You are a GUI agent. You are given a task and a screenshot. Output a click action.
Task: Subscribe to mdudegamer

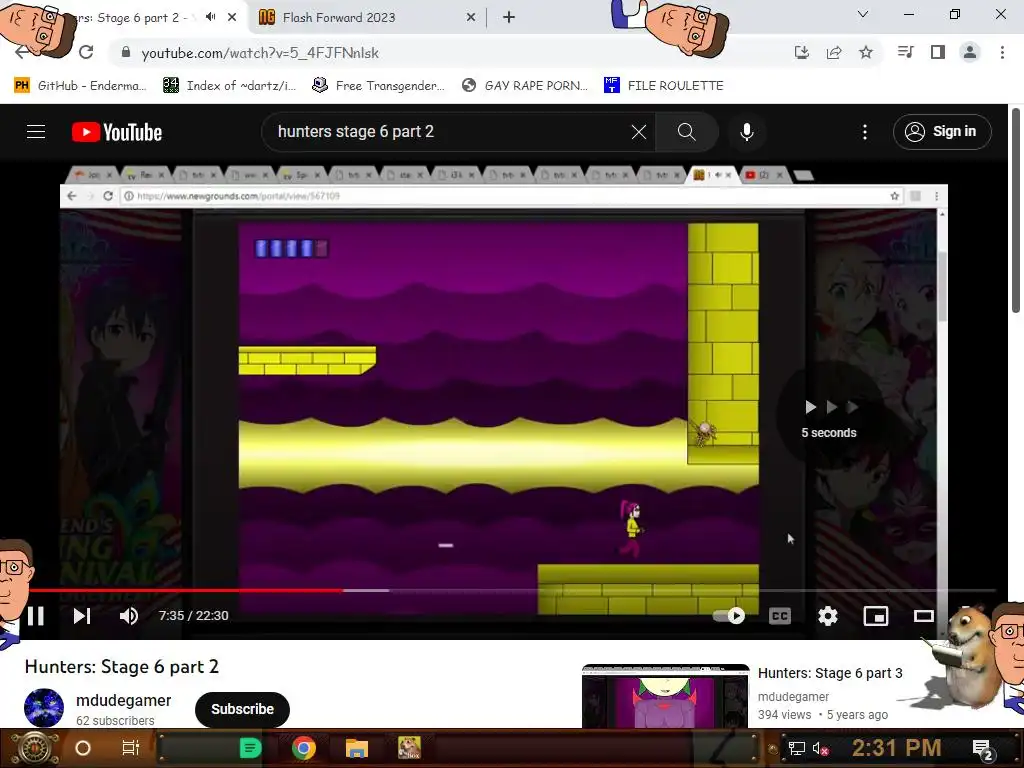point(242,709)
